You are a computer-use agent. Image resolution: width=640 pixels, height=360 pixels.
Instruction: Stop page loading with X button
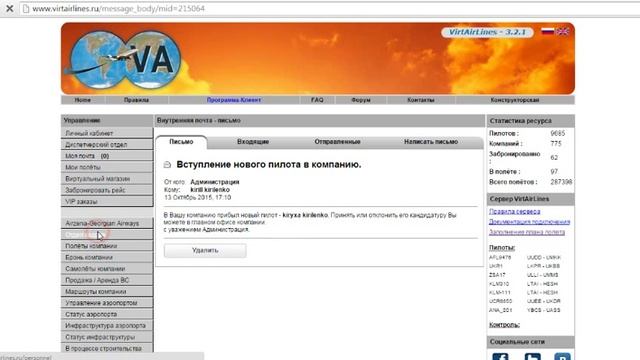(9, 9)
